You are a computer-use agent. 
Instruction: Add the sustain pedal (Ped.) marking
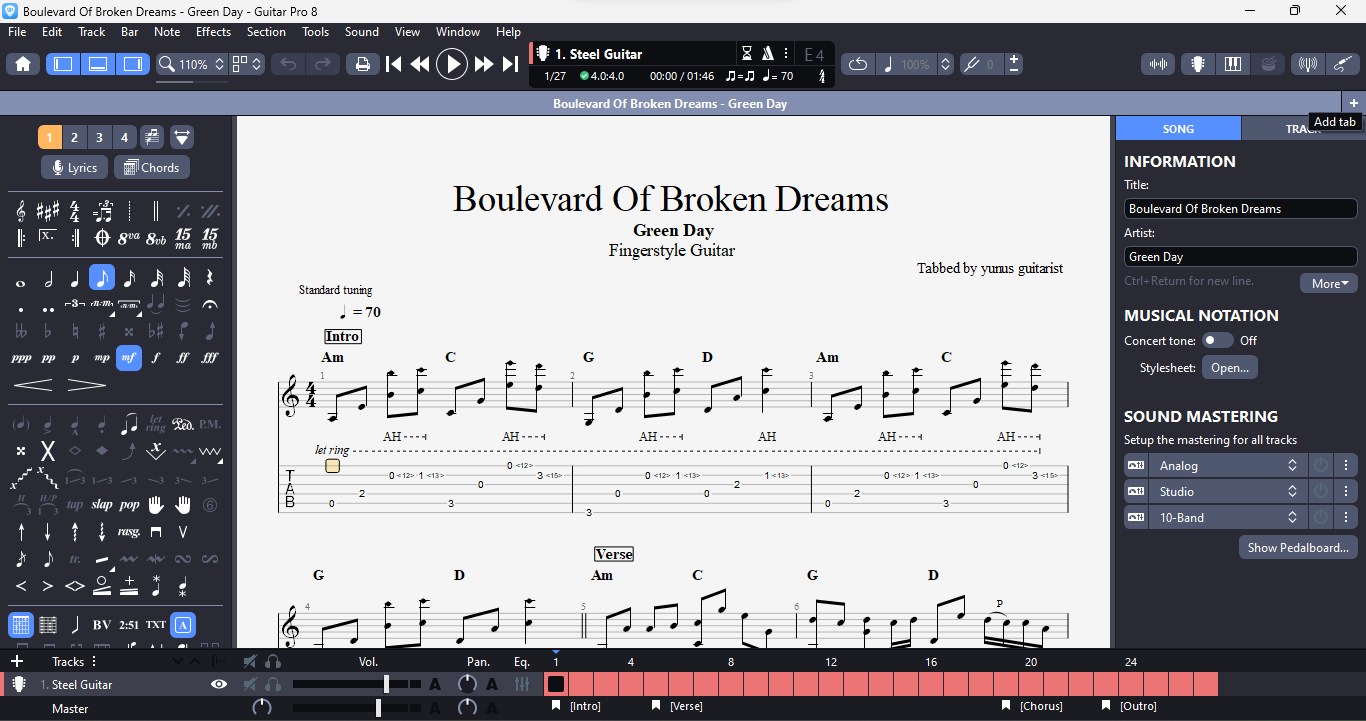(x=183, y=424)
